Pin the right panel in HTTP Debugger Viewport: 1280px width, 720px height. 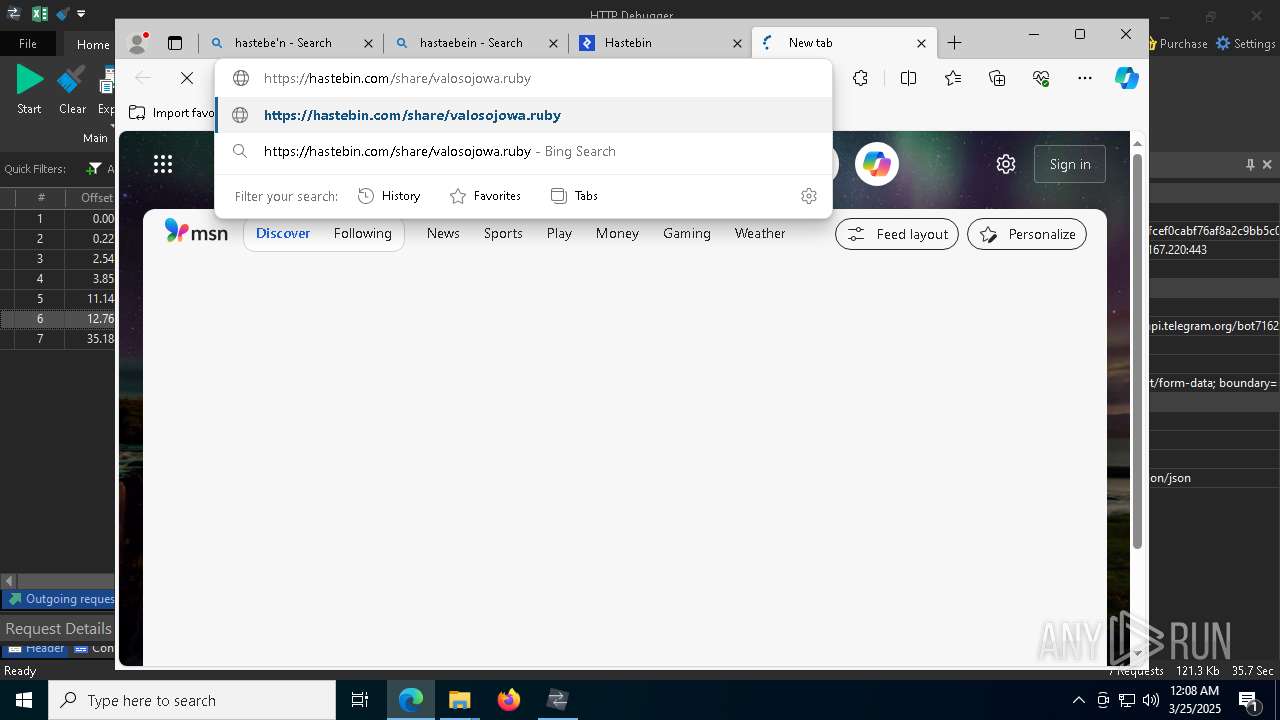1250,164
